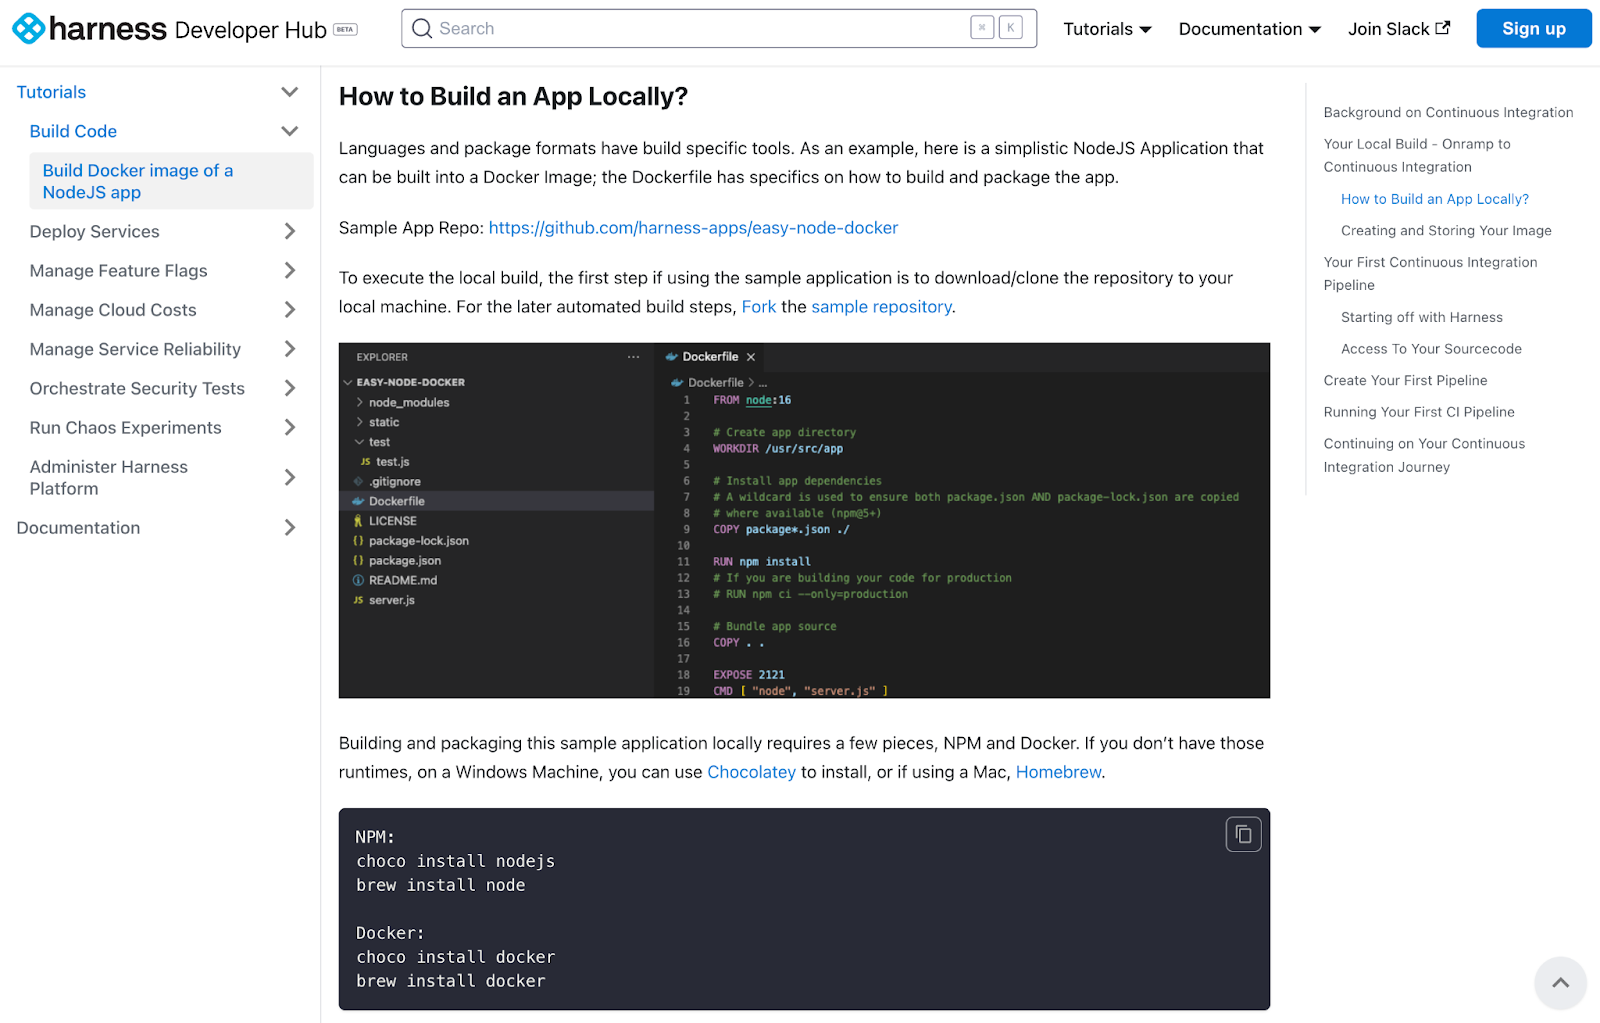The height and width of the screenshot is (1023, 1600).
Task: Copy the install commands code block
Action: pos(1243,834)
